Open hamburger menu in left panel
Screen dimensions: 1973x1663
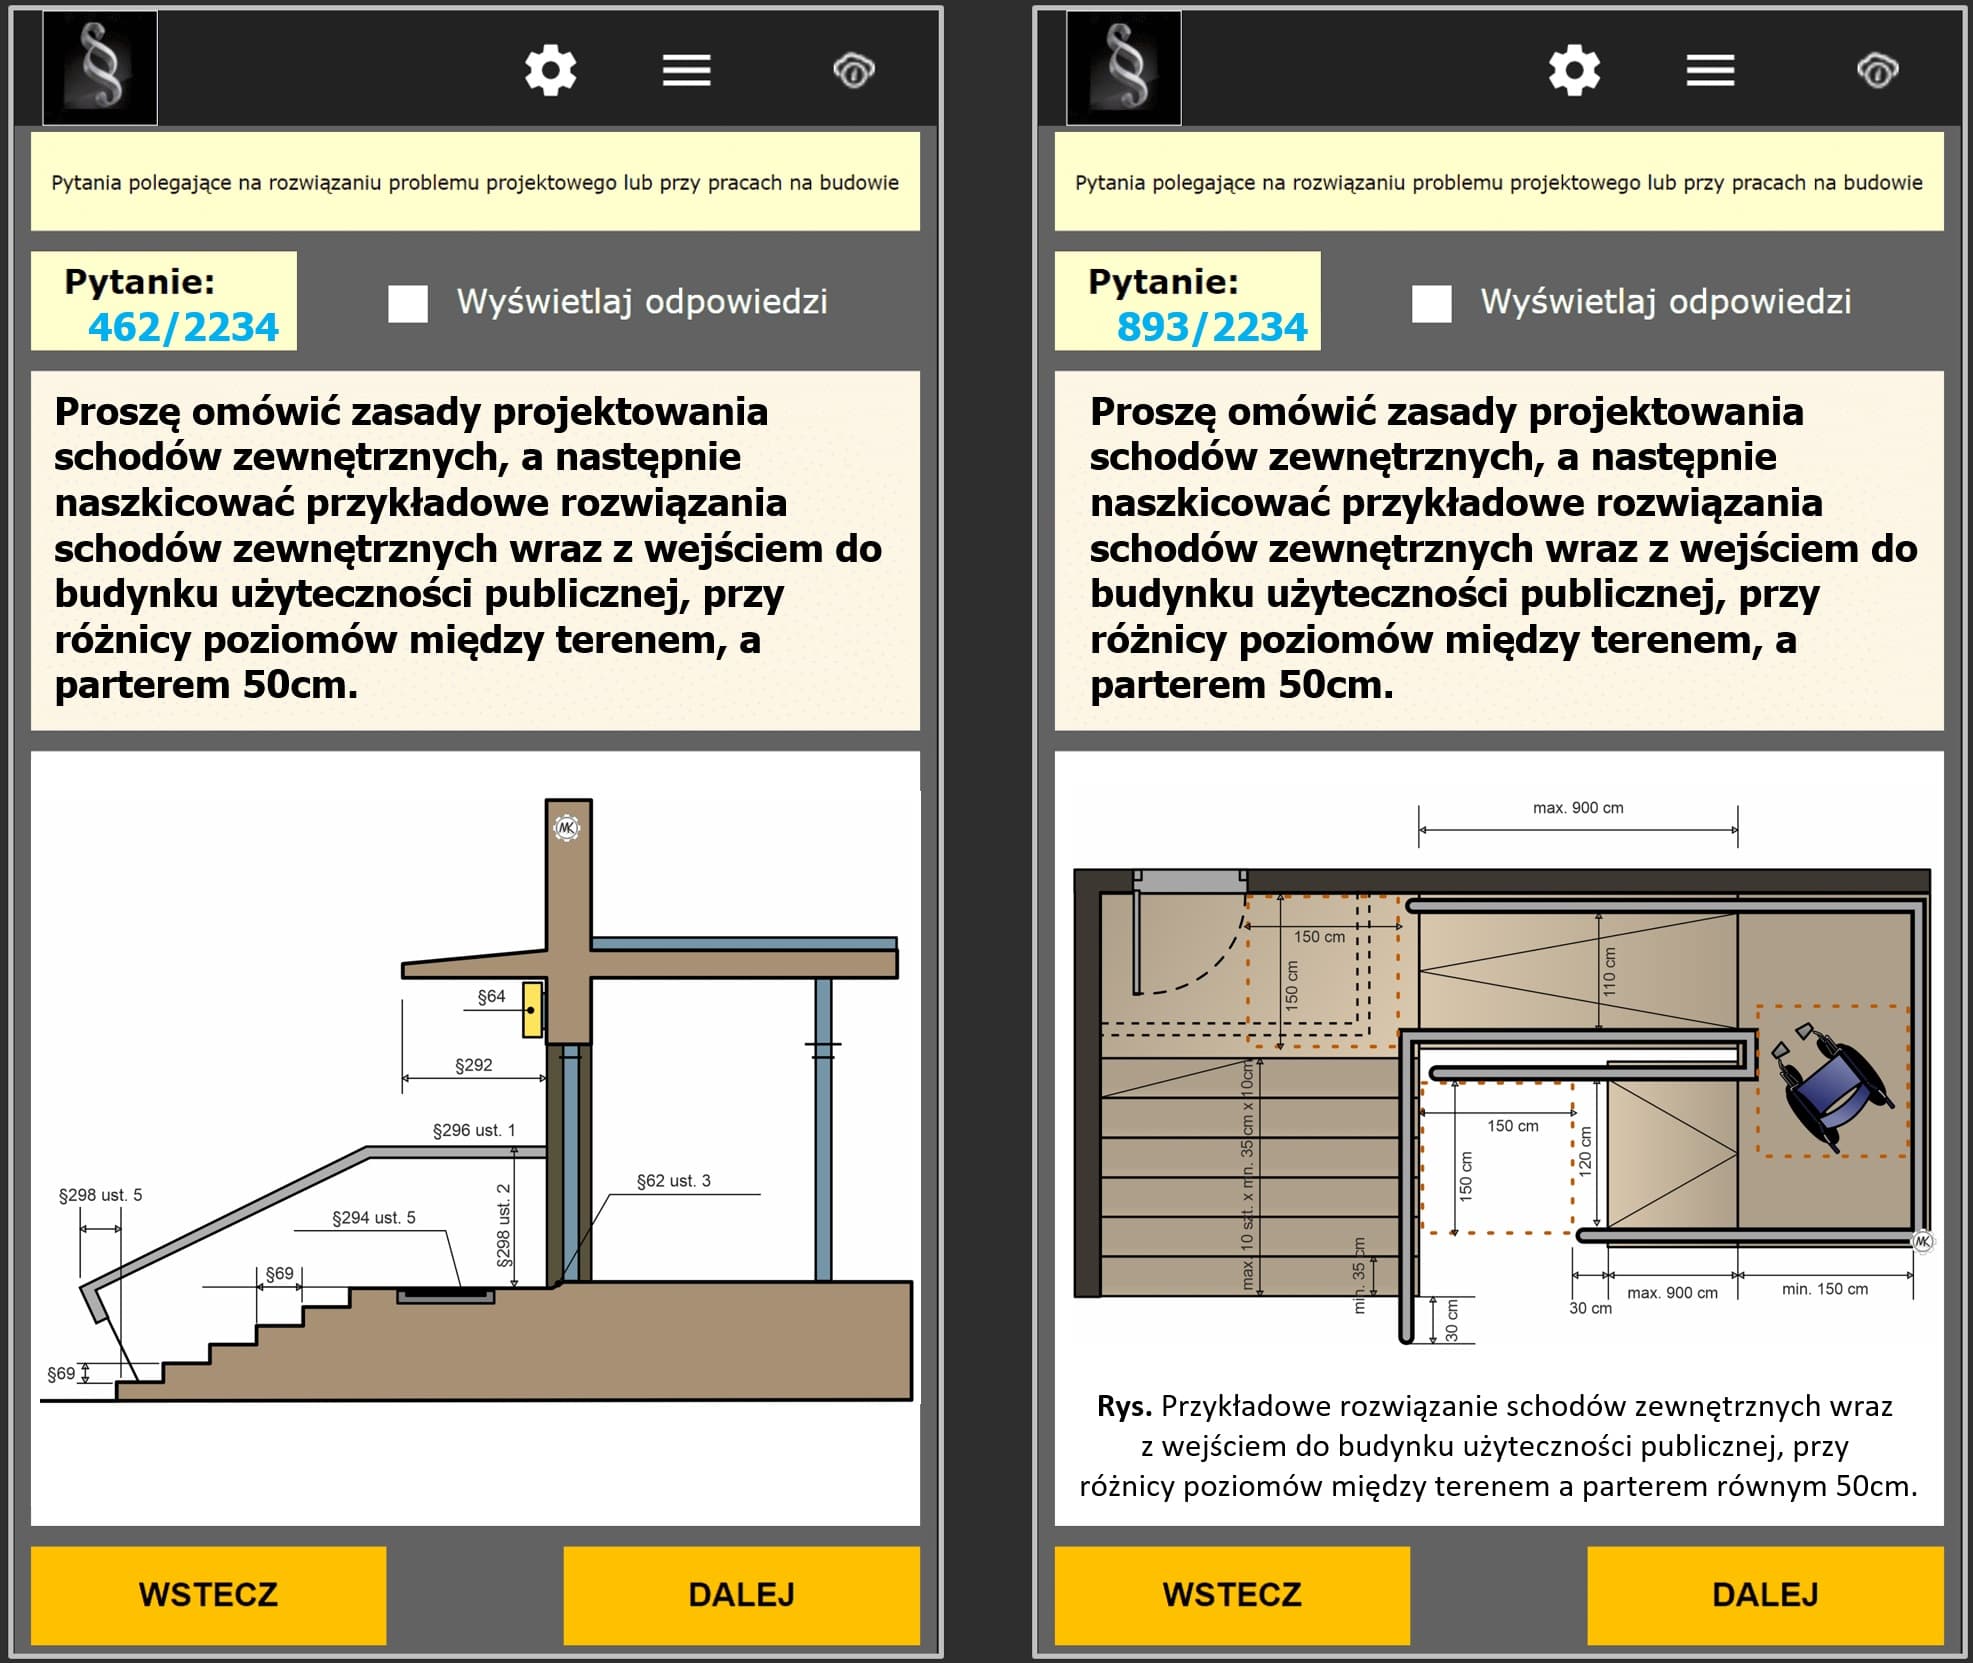(686, 70)
